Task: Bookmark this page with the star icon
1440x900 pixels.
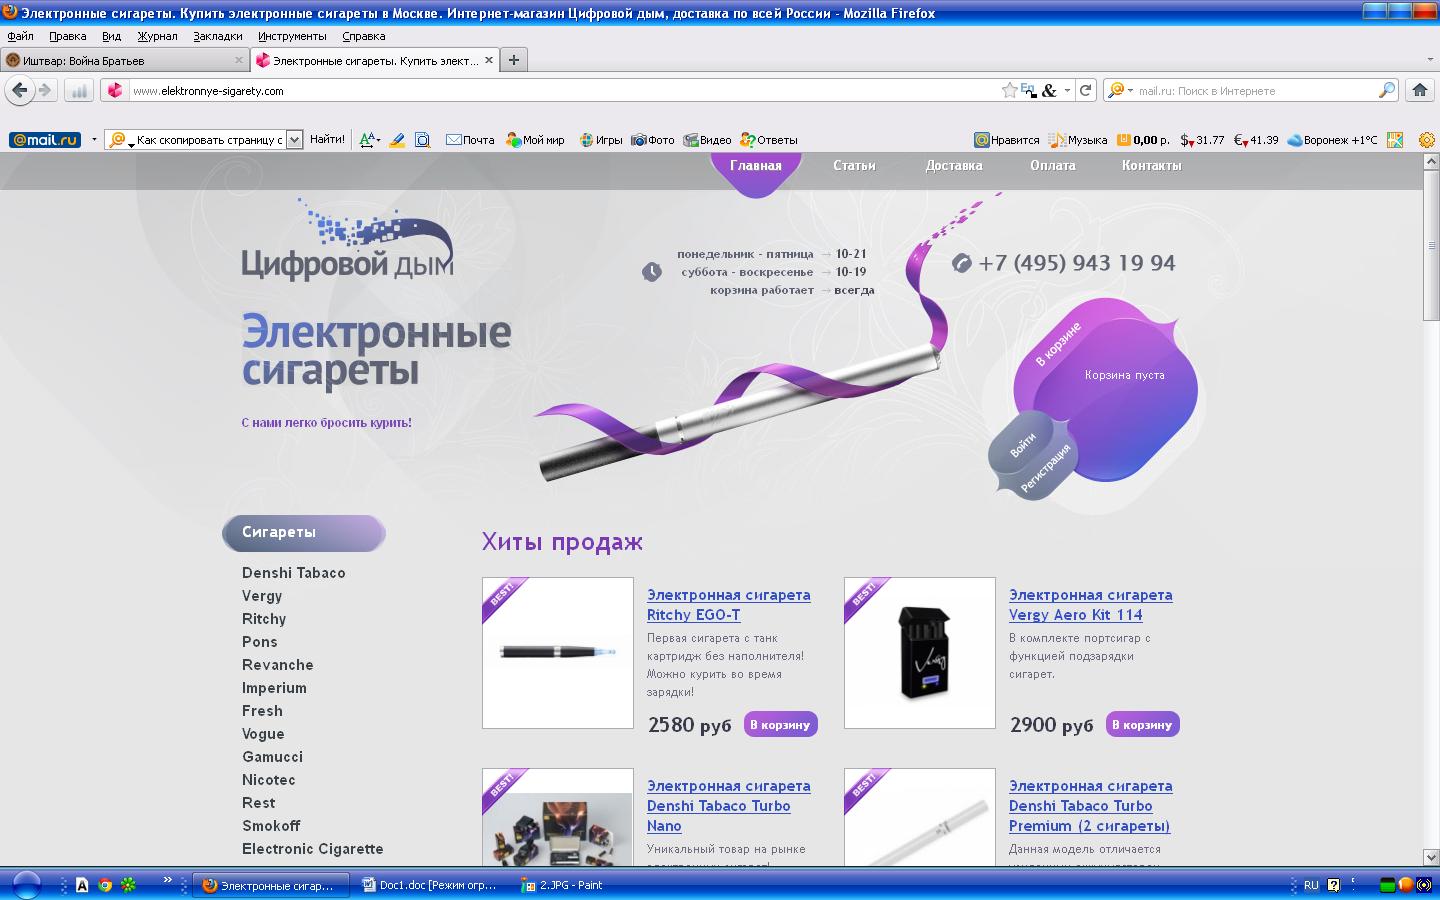Action: click(x=1010, y=90)
